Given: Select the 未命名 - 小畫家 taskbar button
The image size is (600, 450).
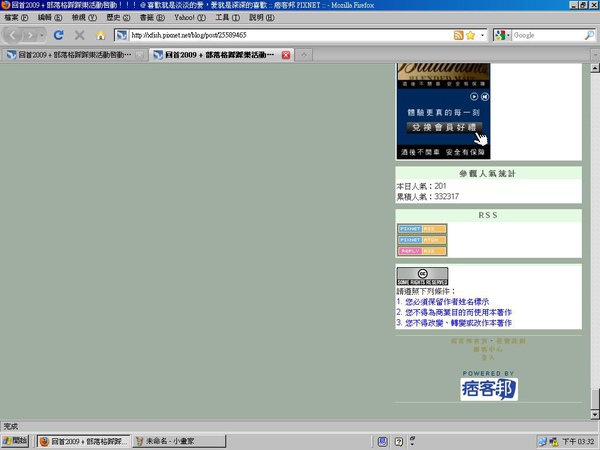Looking at the screenshot, I should tap(179, 441).
